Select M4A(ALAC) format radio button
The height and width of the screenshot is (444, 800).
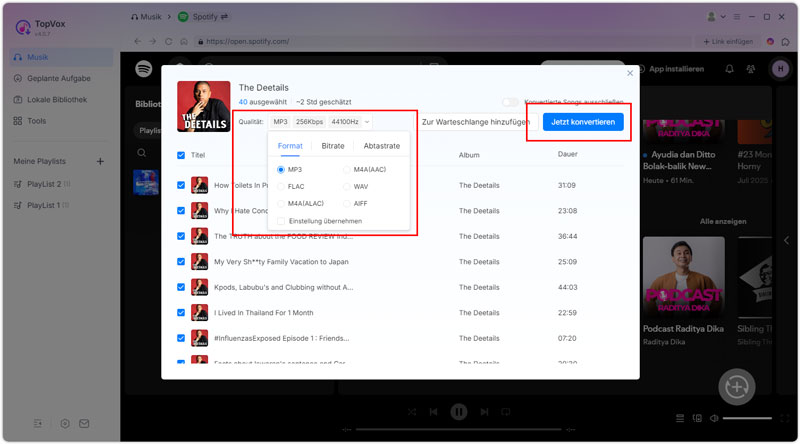[x=281, y=204]
